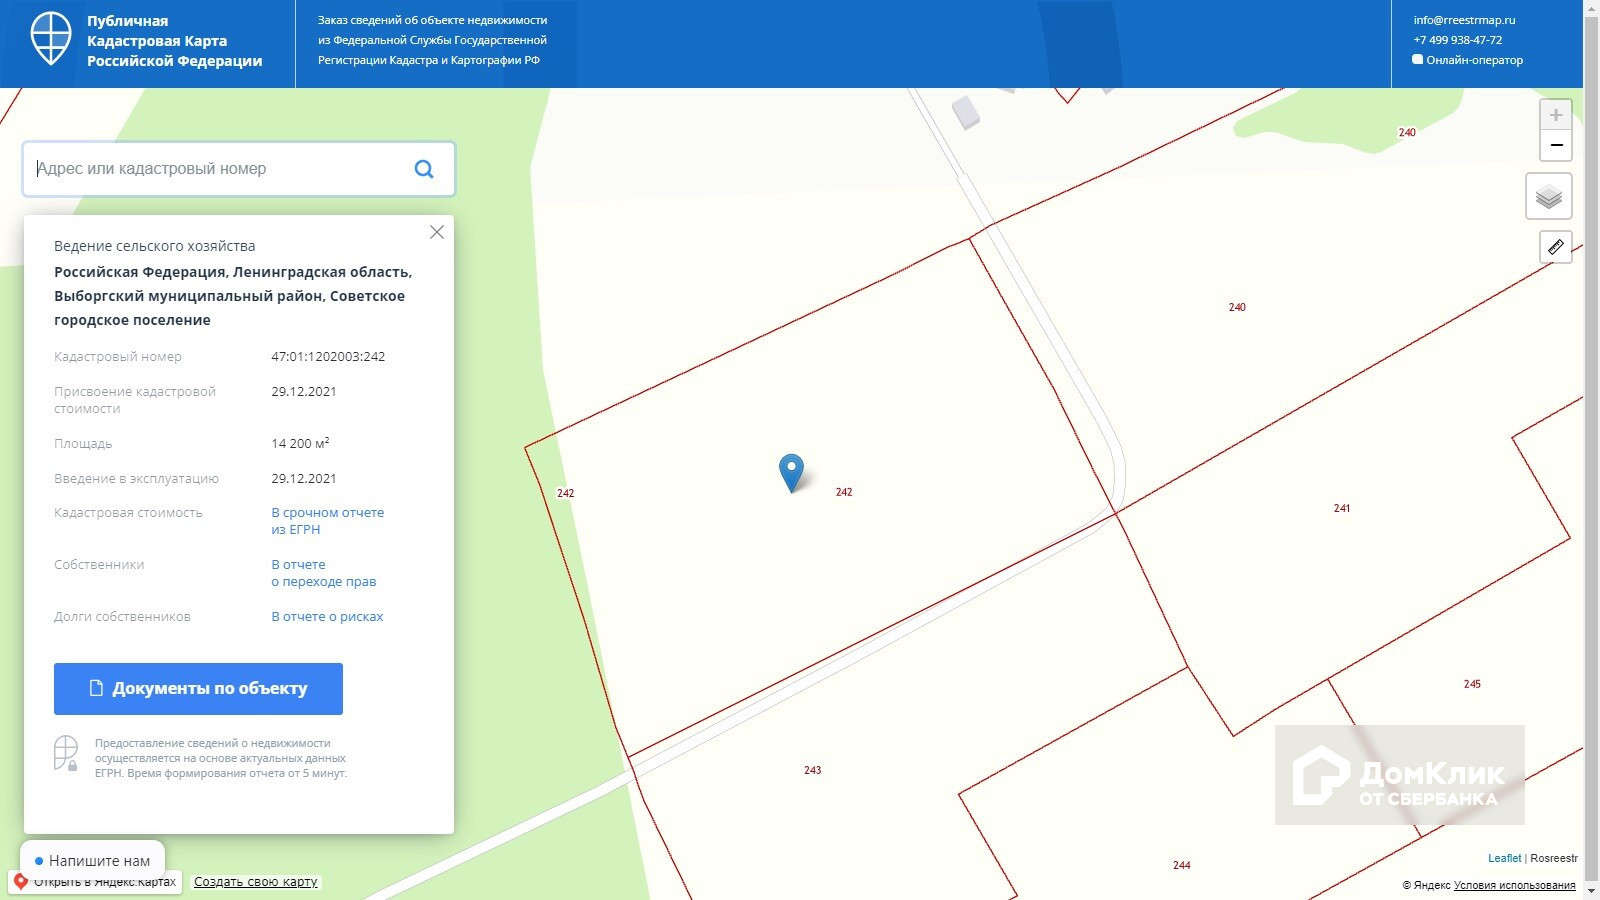Click the Yandex Maps red pin icon

[20, 882]
